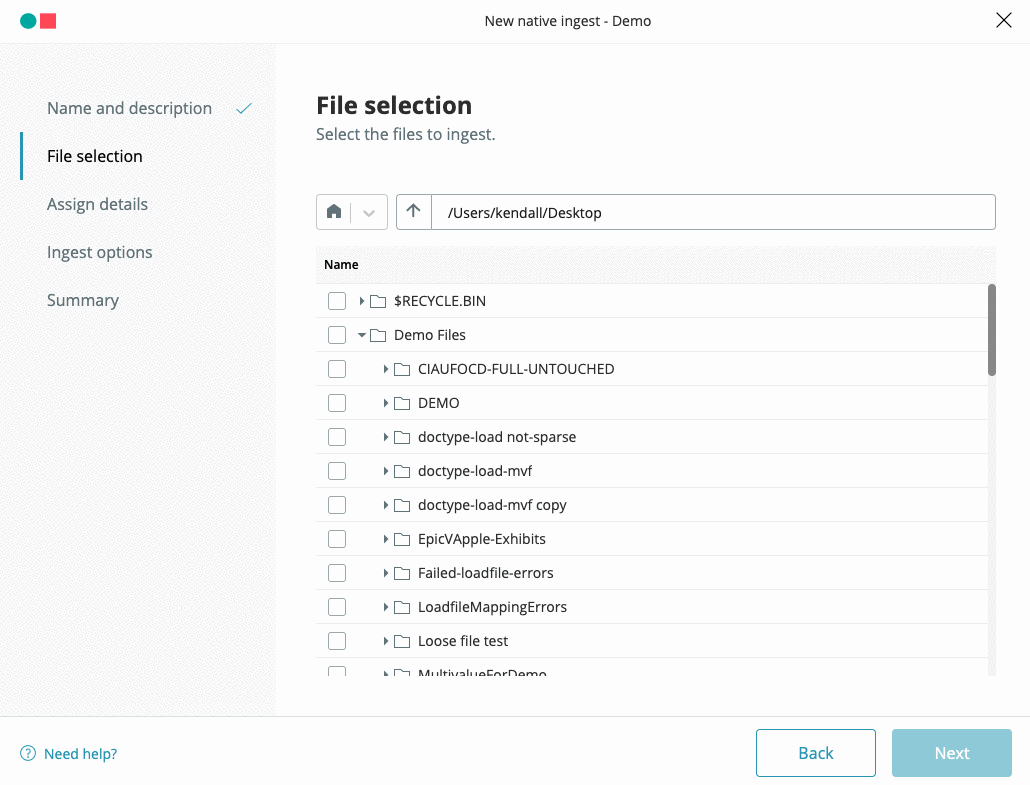
Task: Check the $RECYCLE.BIN checkbox
Action: pyautogui.click(x=337, y=301)
